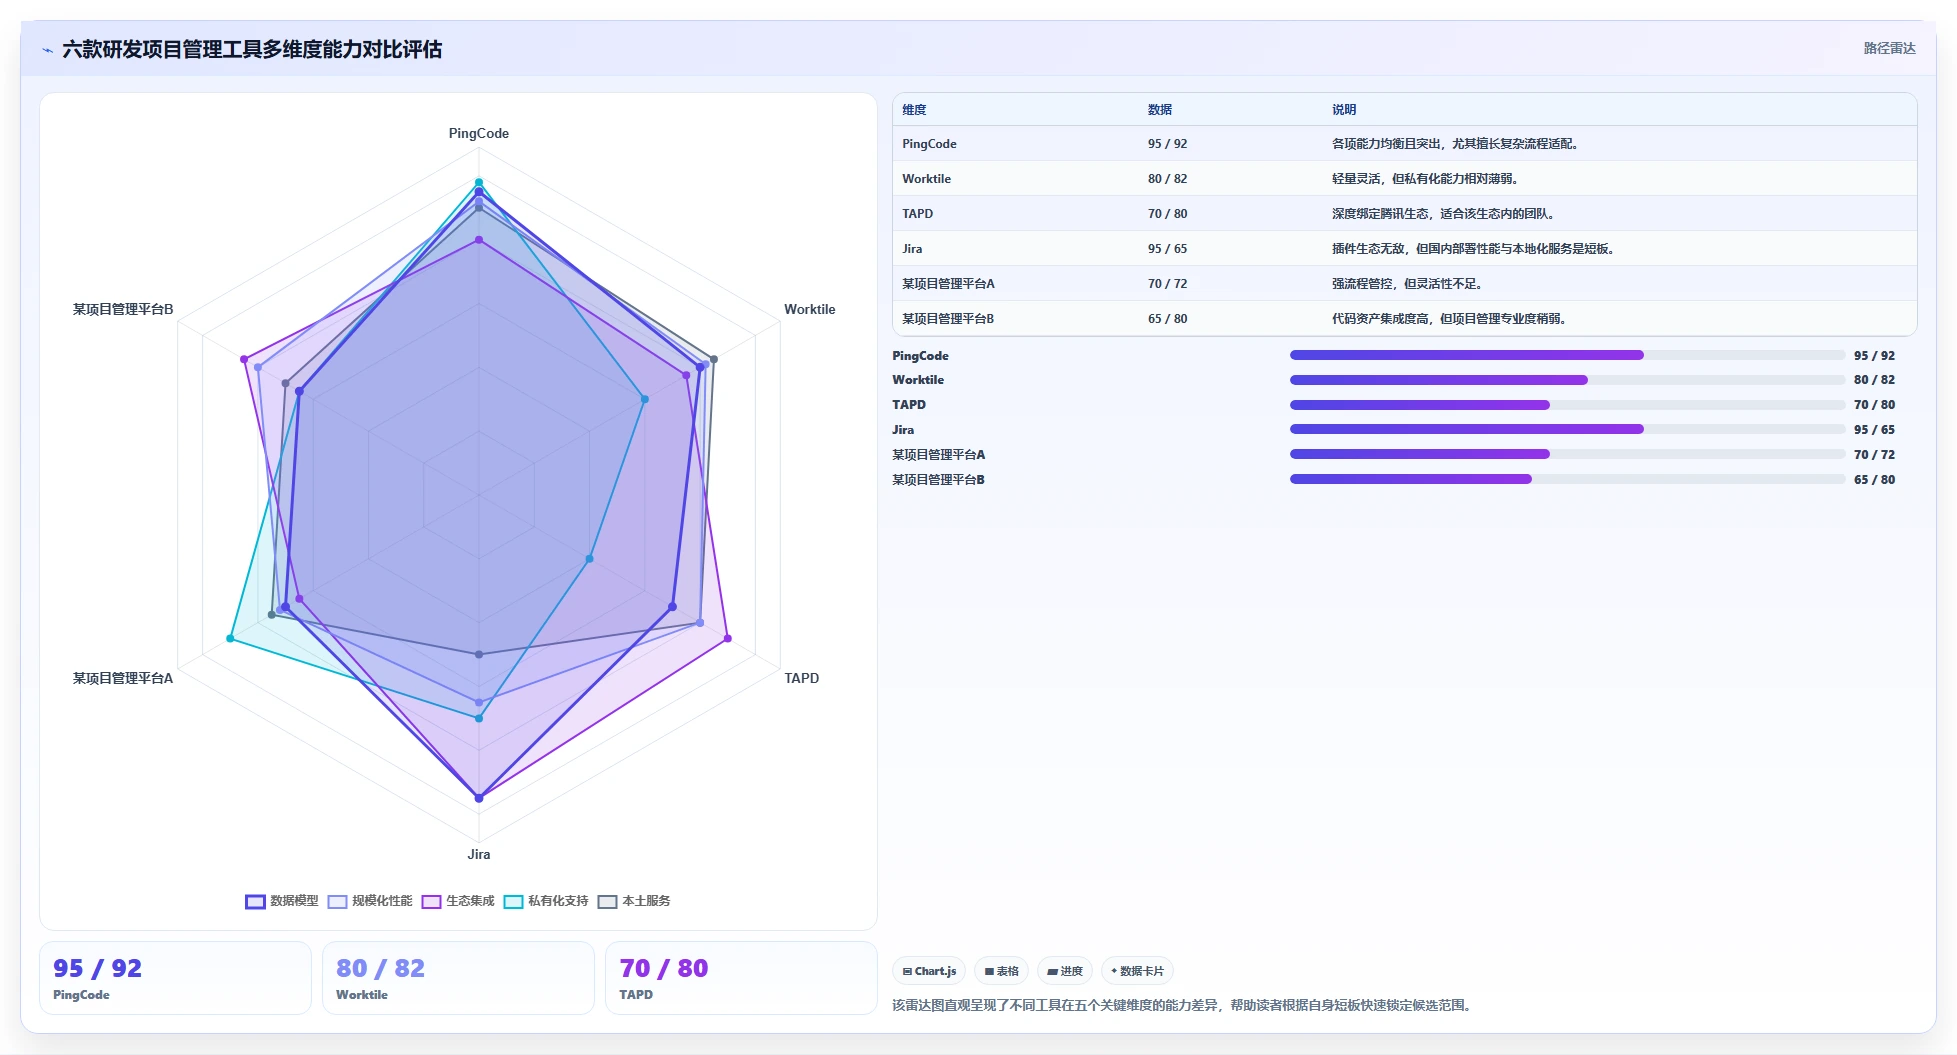Click table value 80 / 82
The width and height of the screenshot is (1957, 1055).
coord(1167,179)
